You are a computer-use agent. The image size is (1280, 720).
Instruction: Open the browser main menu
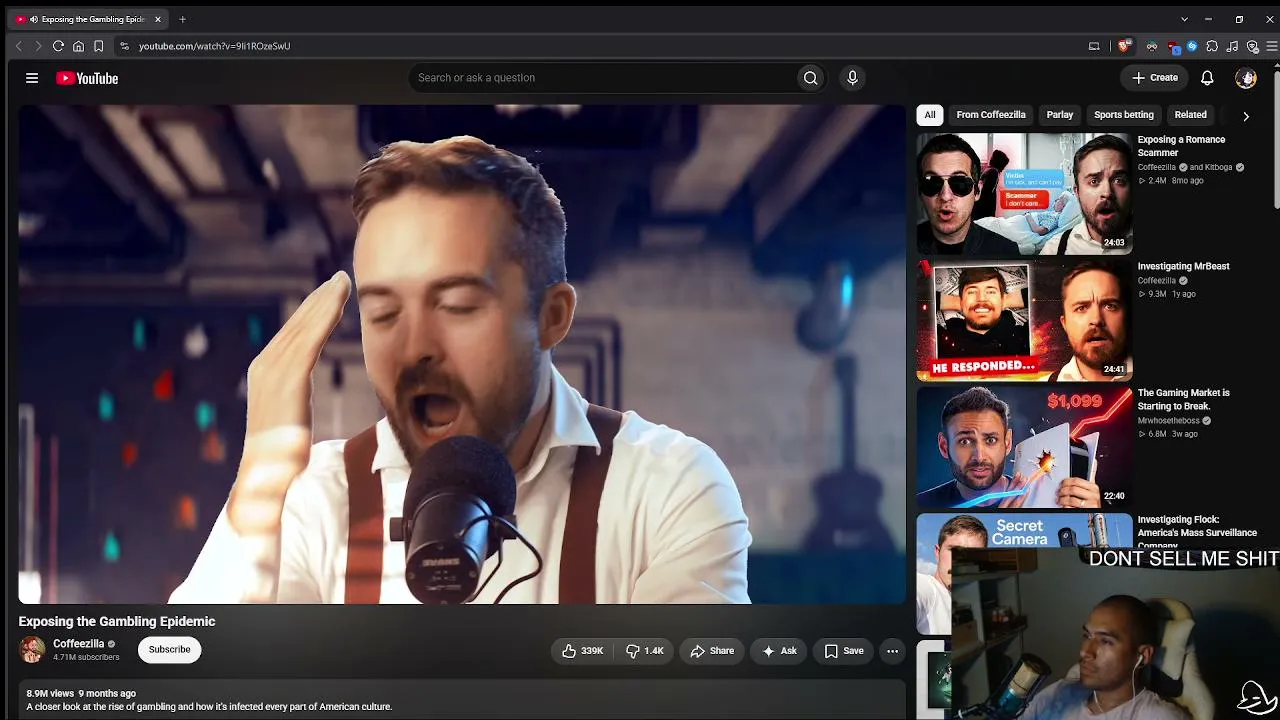(x=1272, y=46)
